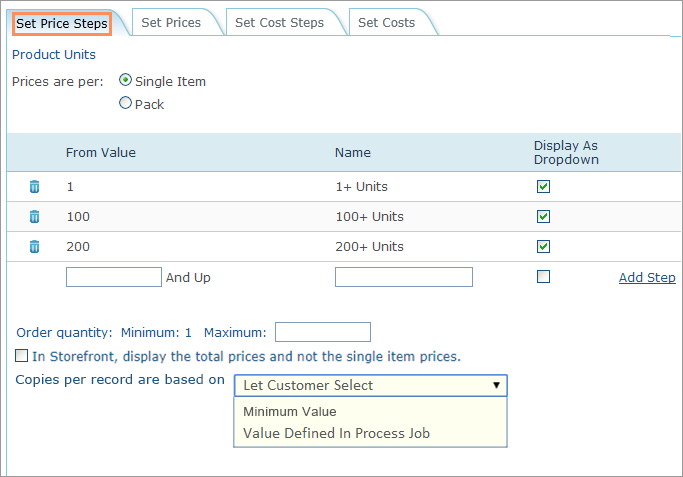Check Display As Dropdown for the new step

[x=543, y=277]
